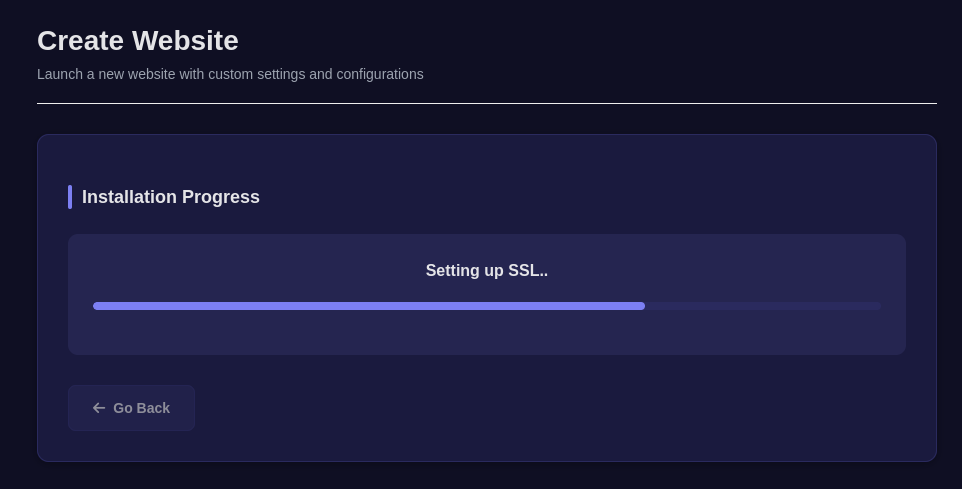Click the left arrow icon on Go Back

(x=99, y=408)
